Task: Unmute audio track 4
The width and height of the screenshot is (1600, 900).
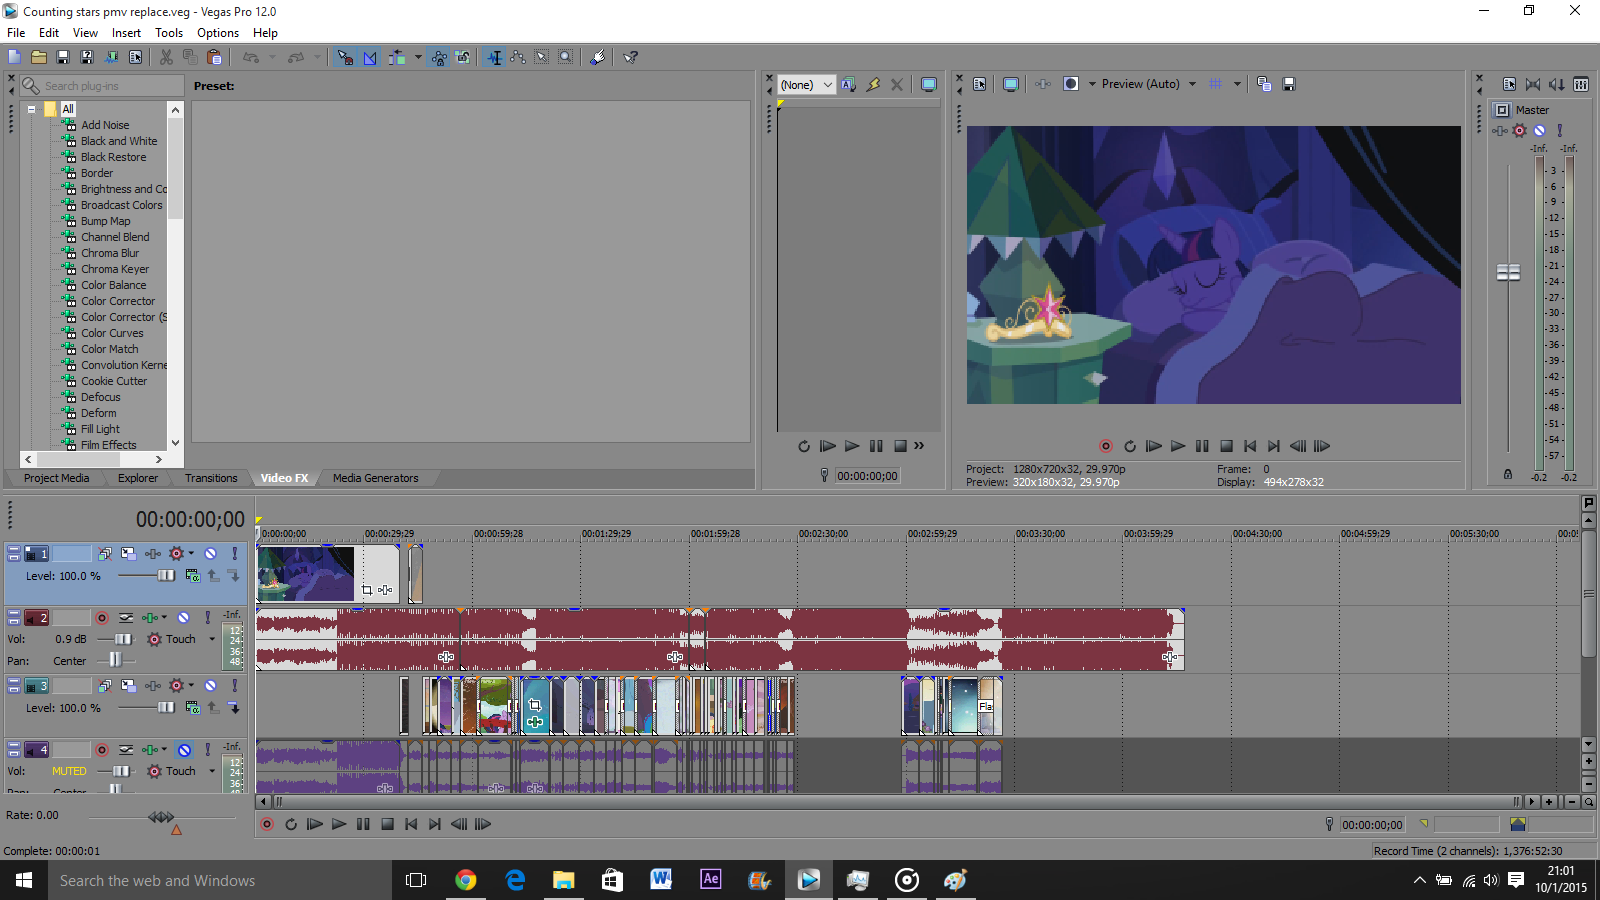Action: (x=184, y=750)
